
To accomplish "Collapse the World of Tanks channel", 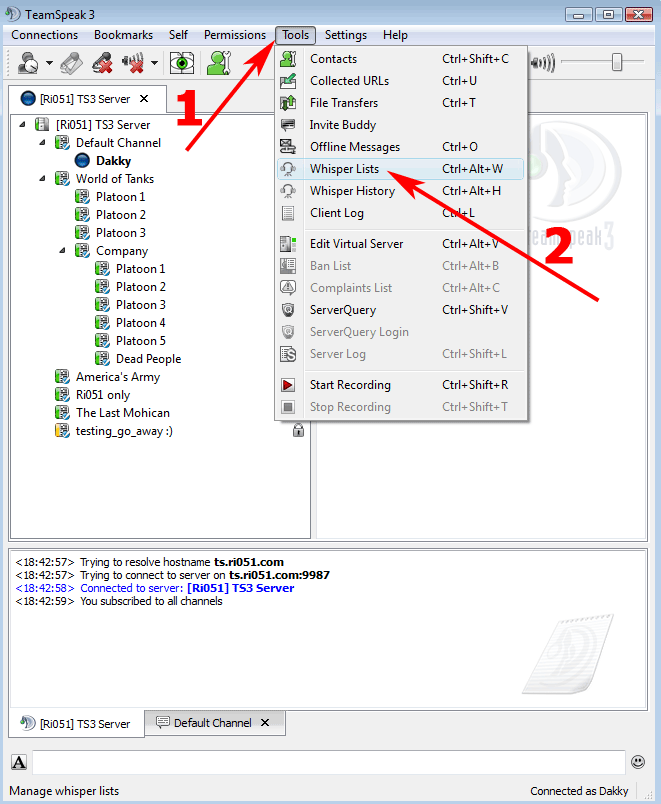I will coord(43,179).
